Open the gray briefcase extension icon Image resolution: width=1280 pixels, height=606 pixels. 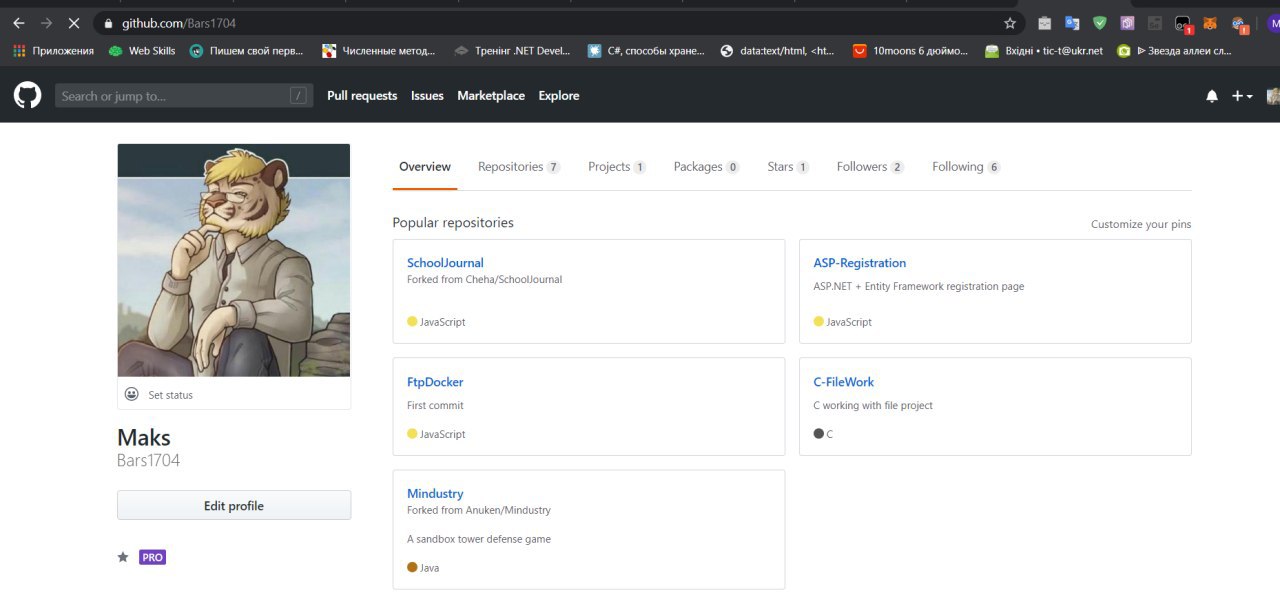click(x=1045, y=23)
